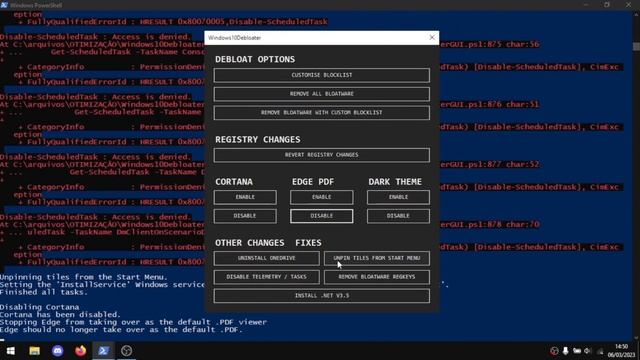Disable Edge PDF
The height and width of the screenshot is (360, 640).
pyautogui.click(x=322, y=216)
